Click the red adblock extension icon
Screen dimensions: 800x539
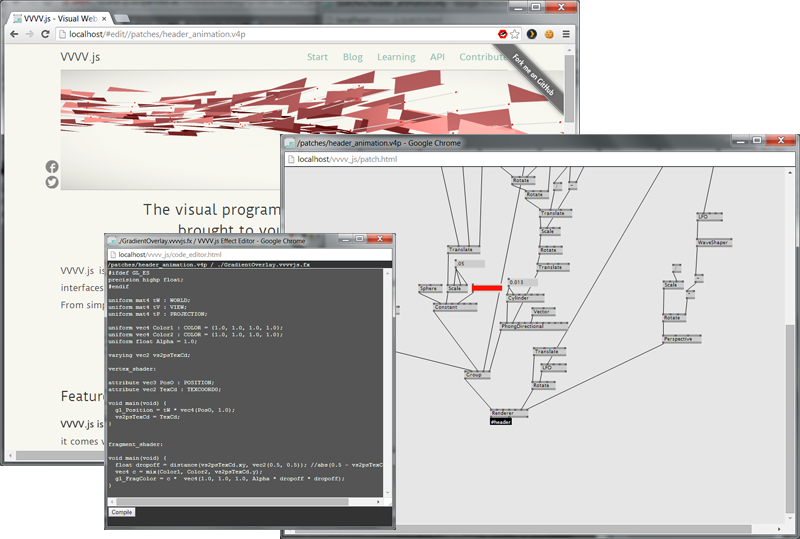pyautogui.click(x=503, y=34)
